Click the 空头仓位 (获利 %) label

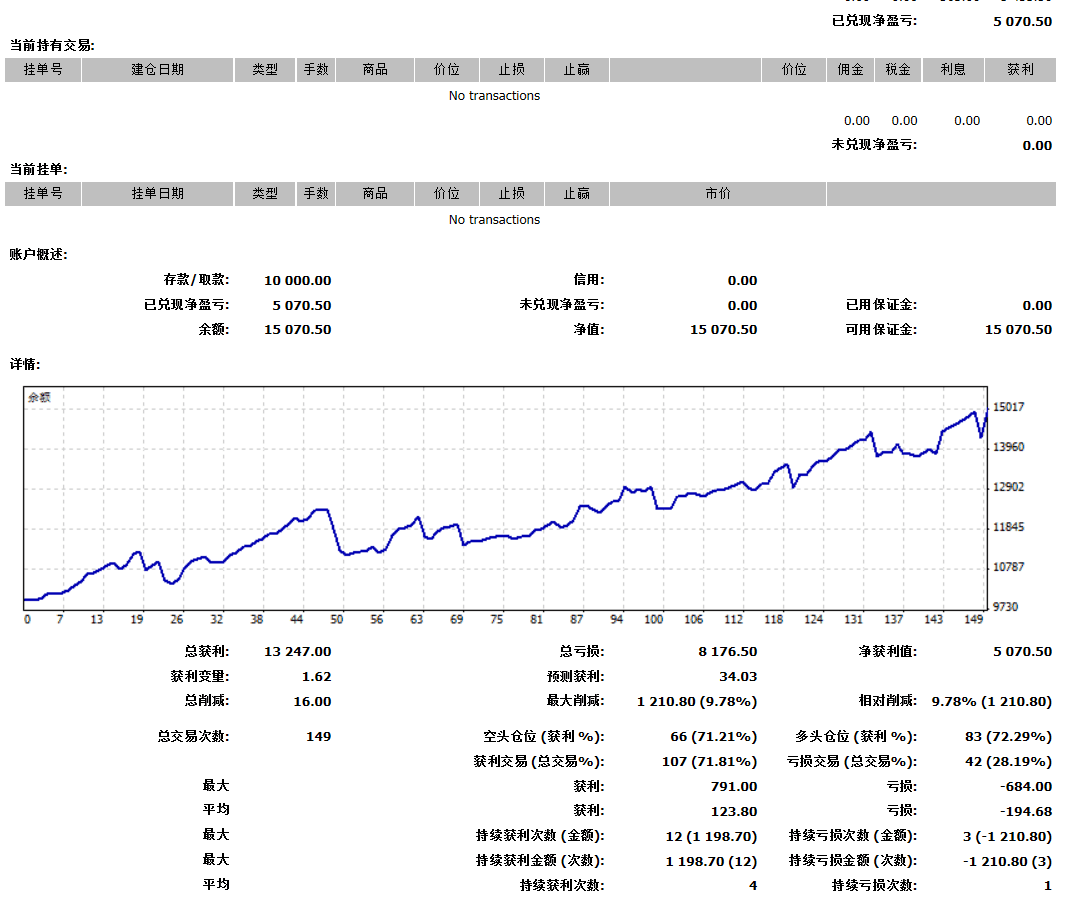pyautogui.click(x=544, y=737)
